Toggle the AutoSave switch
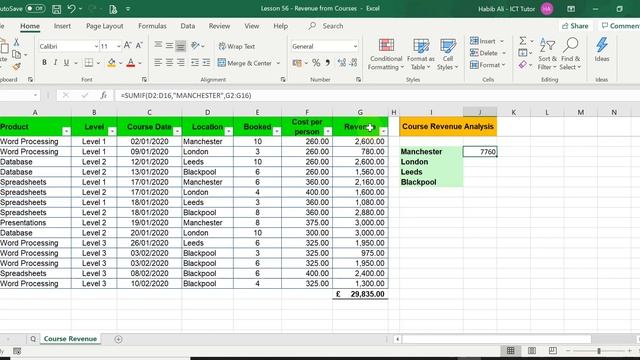The height and width of the screenshot is (360, 640). tap(36, 8)
